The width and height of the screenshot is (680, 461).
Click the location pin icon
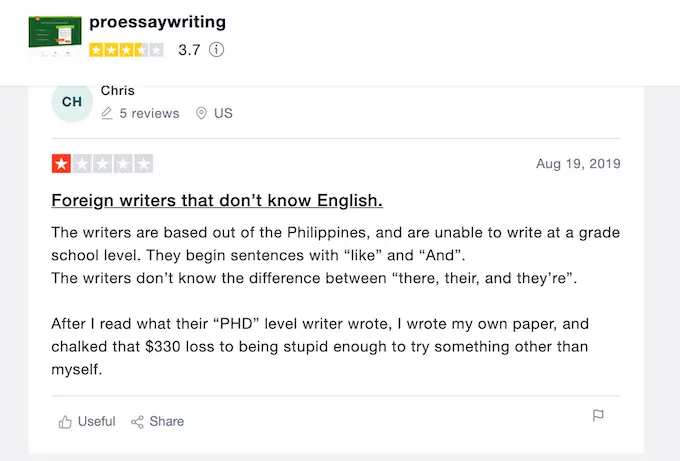tap(201, 114)
